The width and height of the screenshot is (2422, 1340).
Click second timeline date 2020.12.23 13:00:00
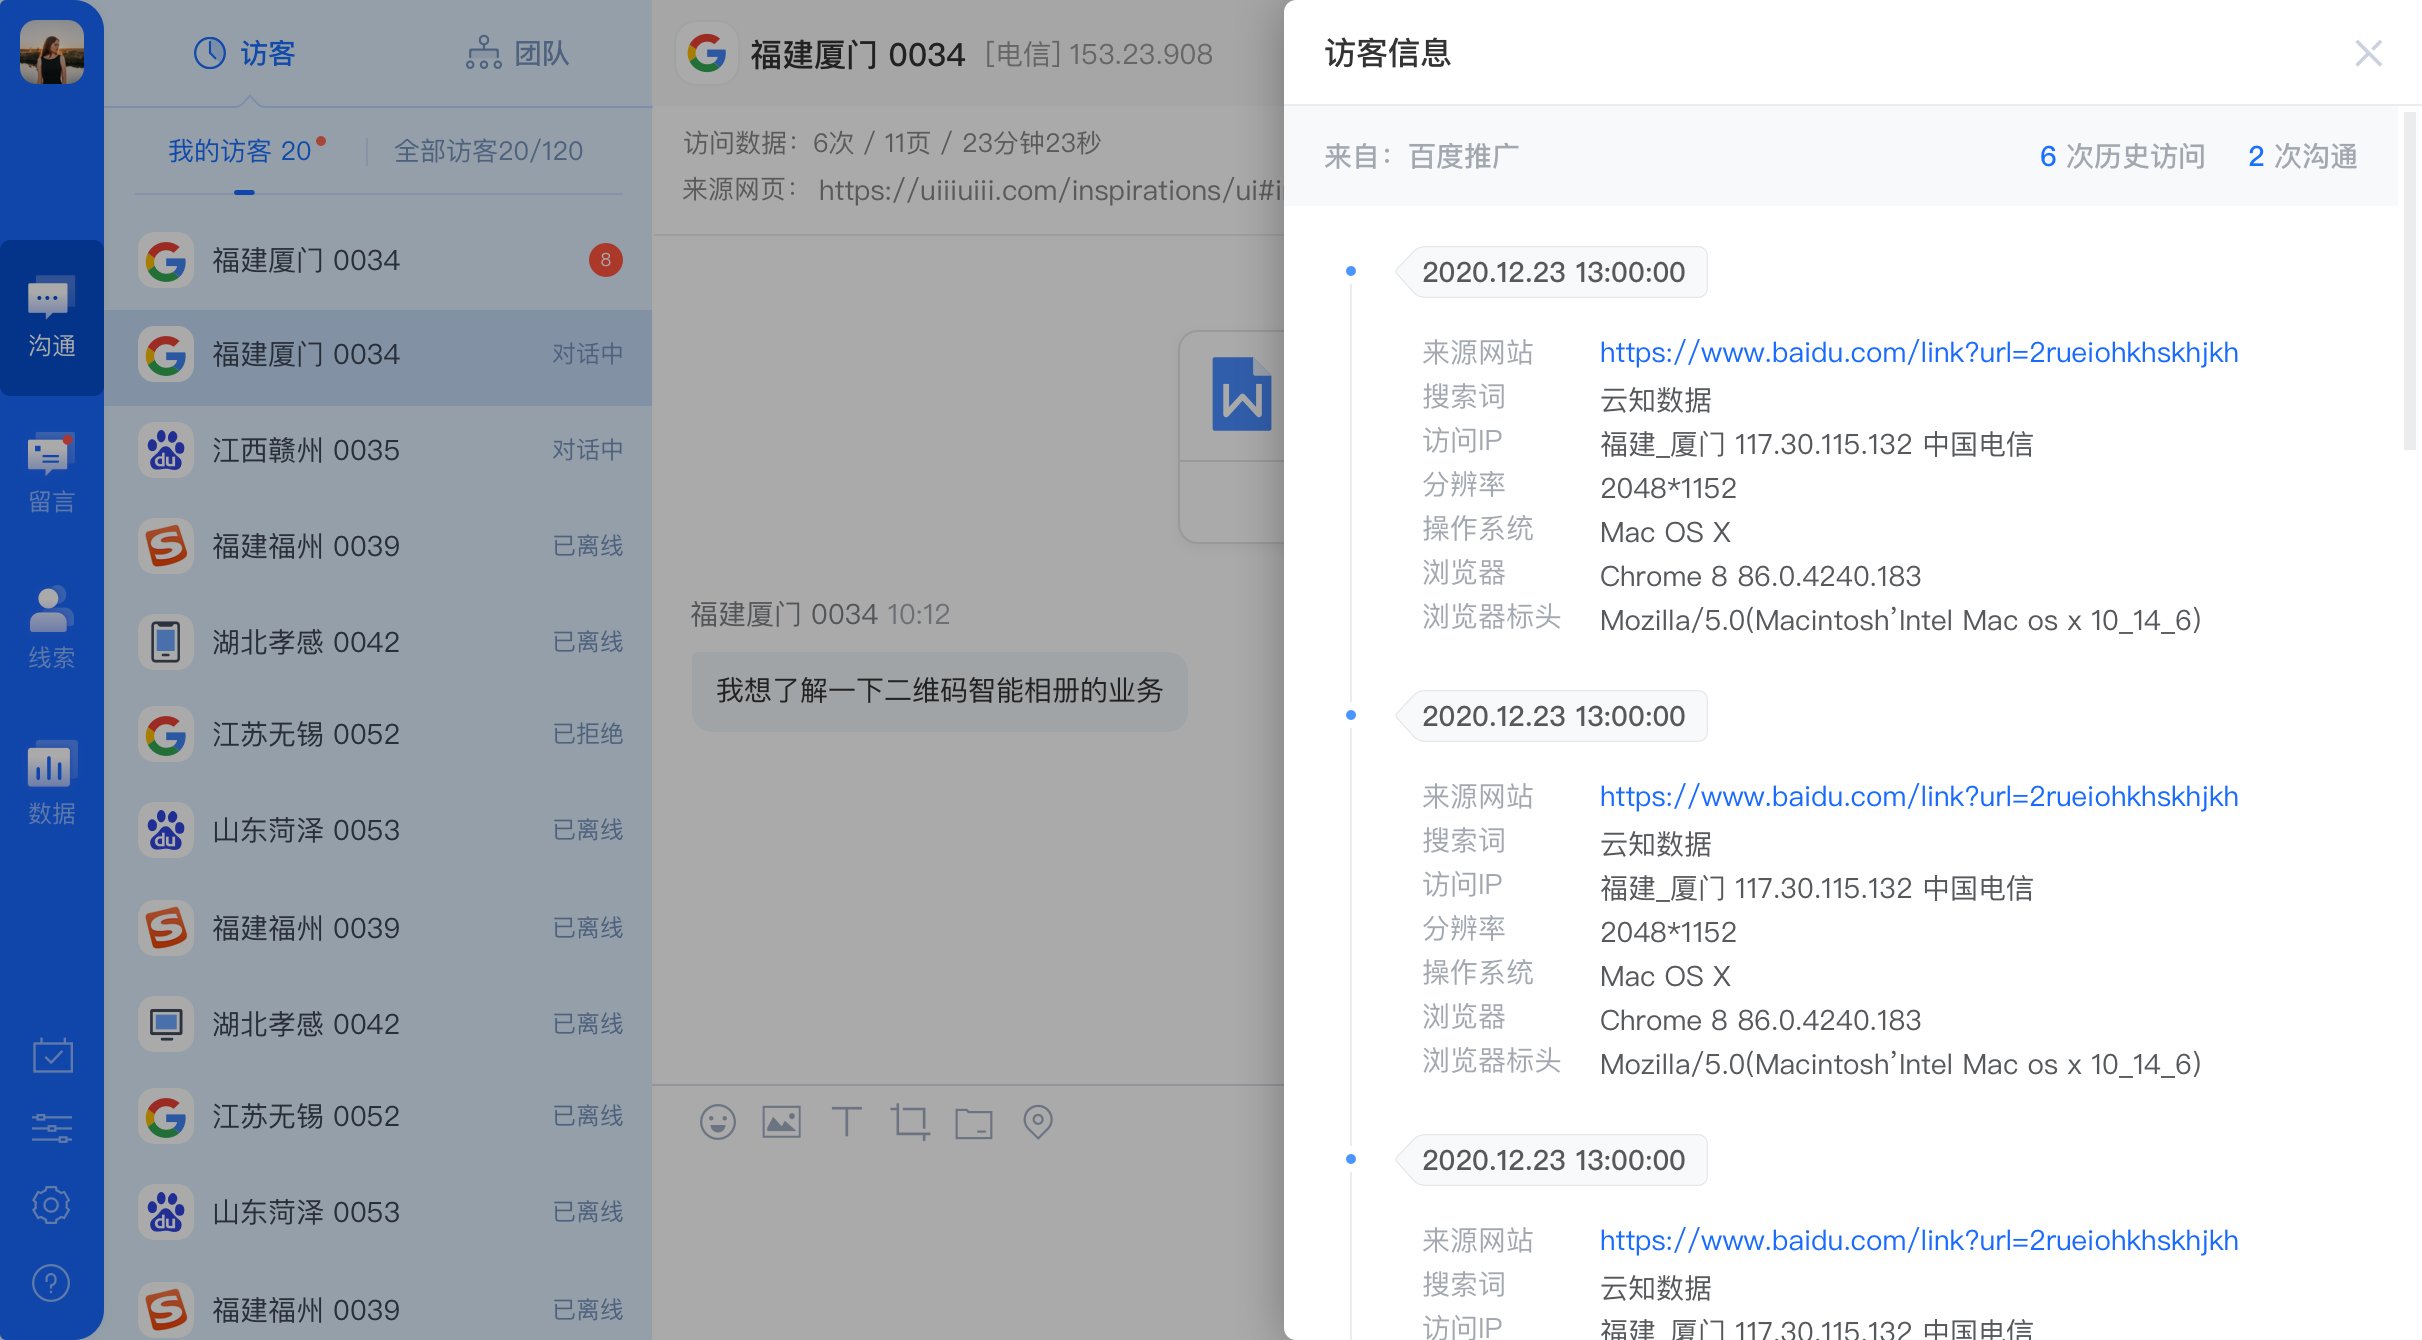(1553, 716)
